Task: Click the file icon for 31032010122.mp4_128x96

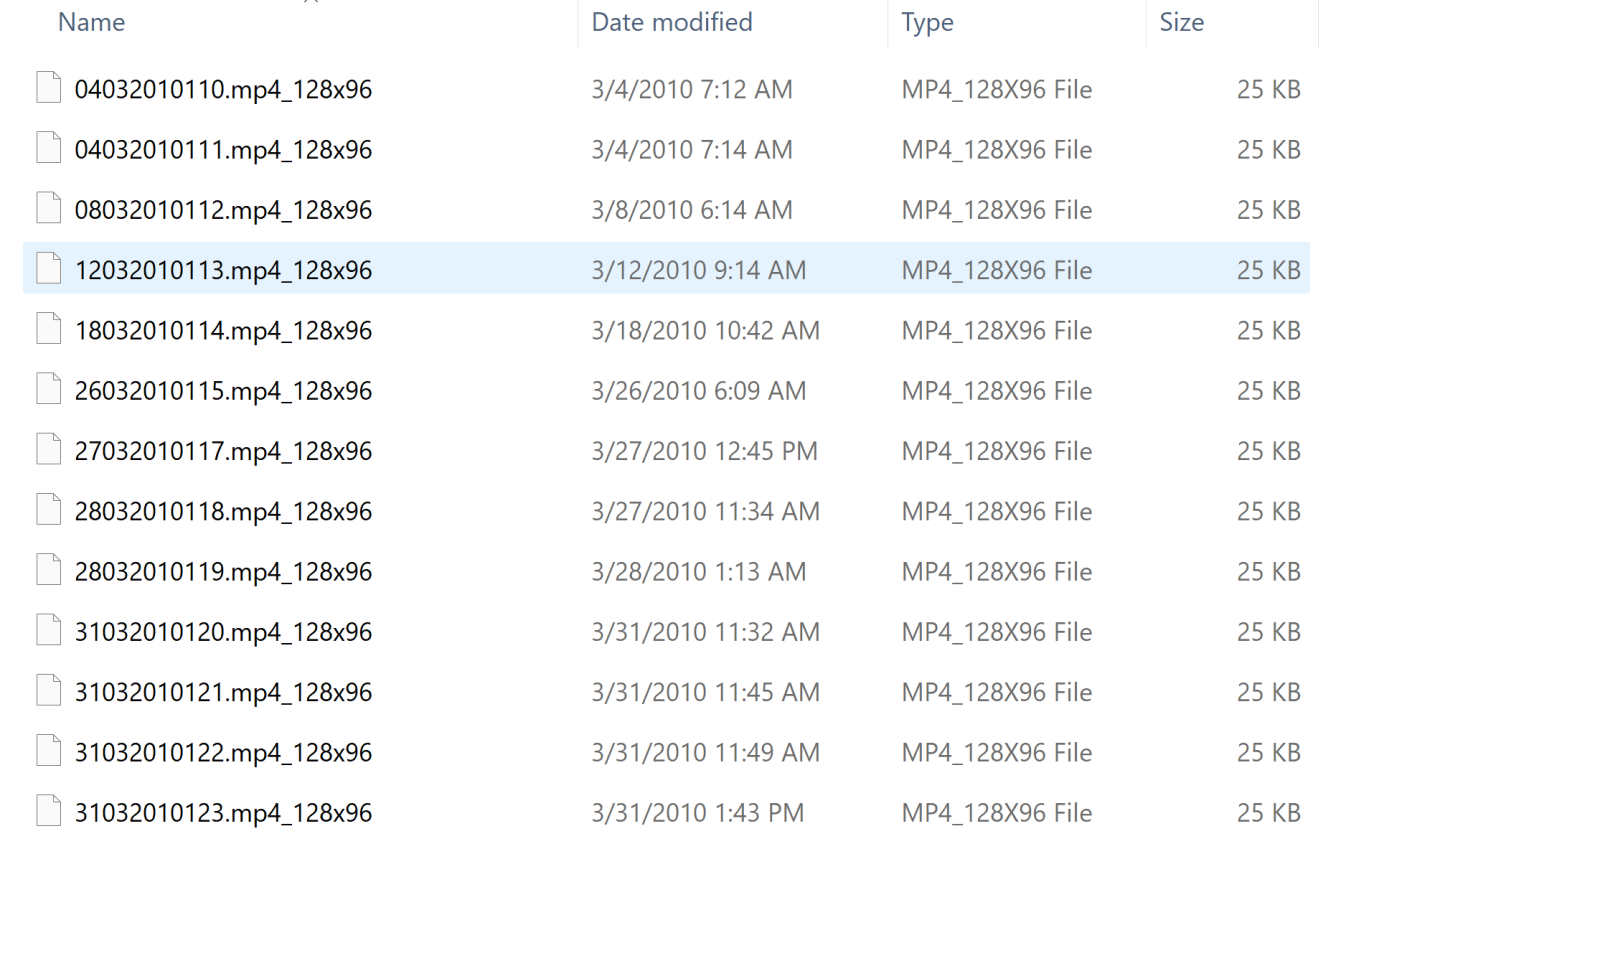Action: (x=48, y=751)
